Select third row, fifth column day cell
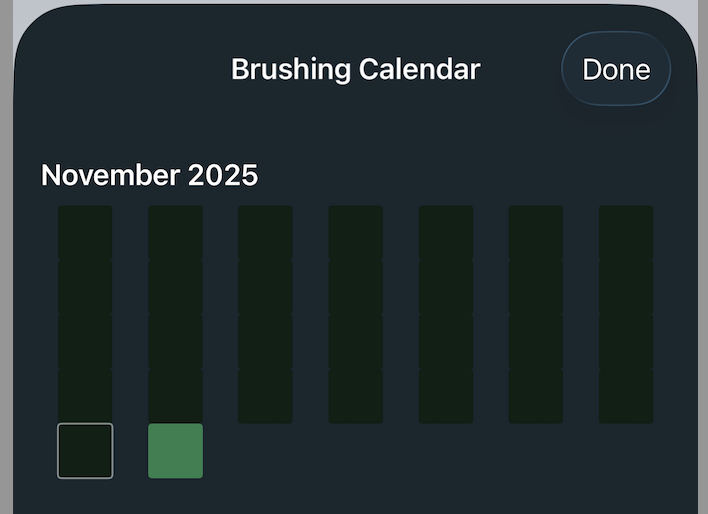Viewport: 708px width, 514px height. click(x=446, y=342)
